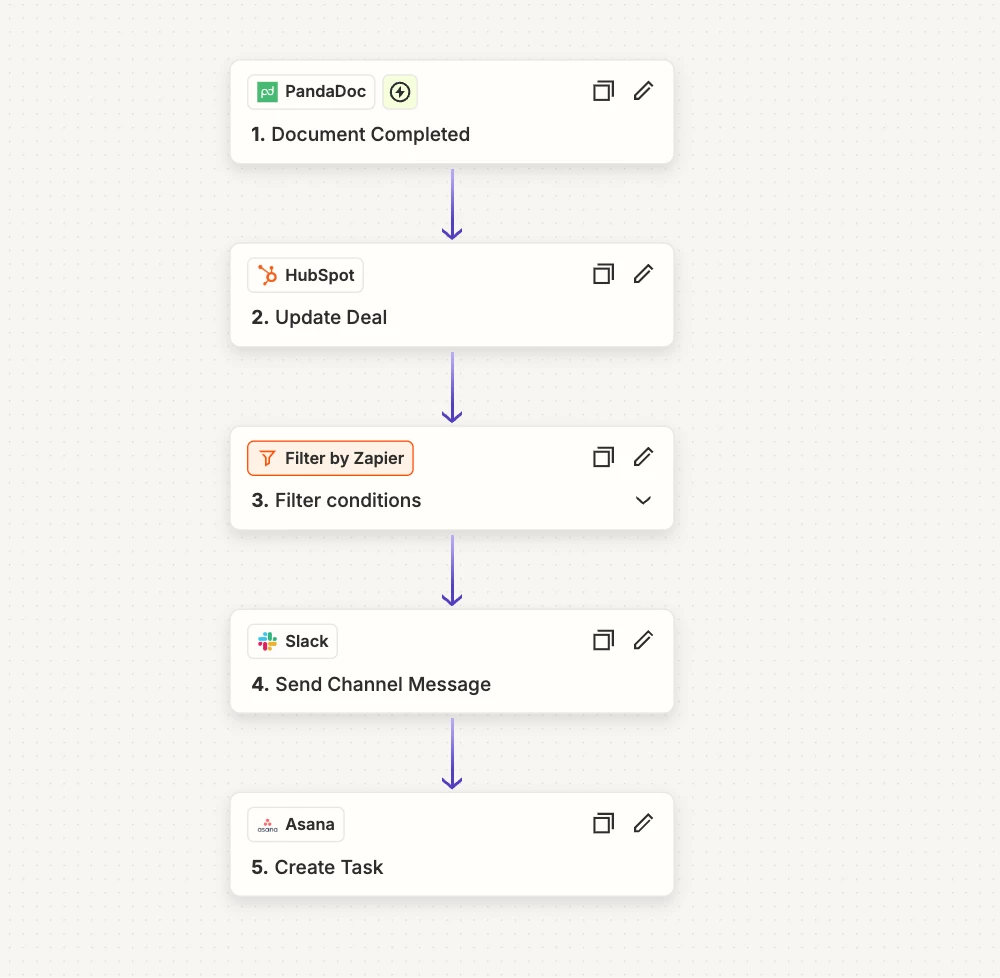Viewport: 1000px width, 978px height.
Task: Edit the HubSpot Update Deal step
Action: [643, 274]
